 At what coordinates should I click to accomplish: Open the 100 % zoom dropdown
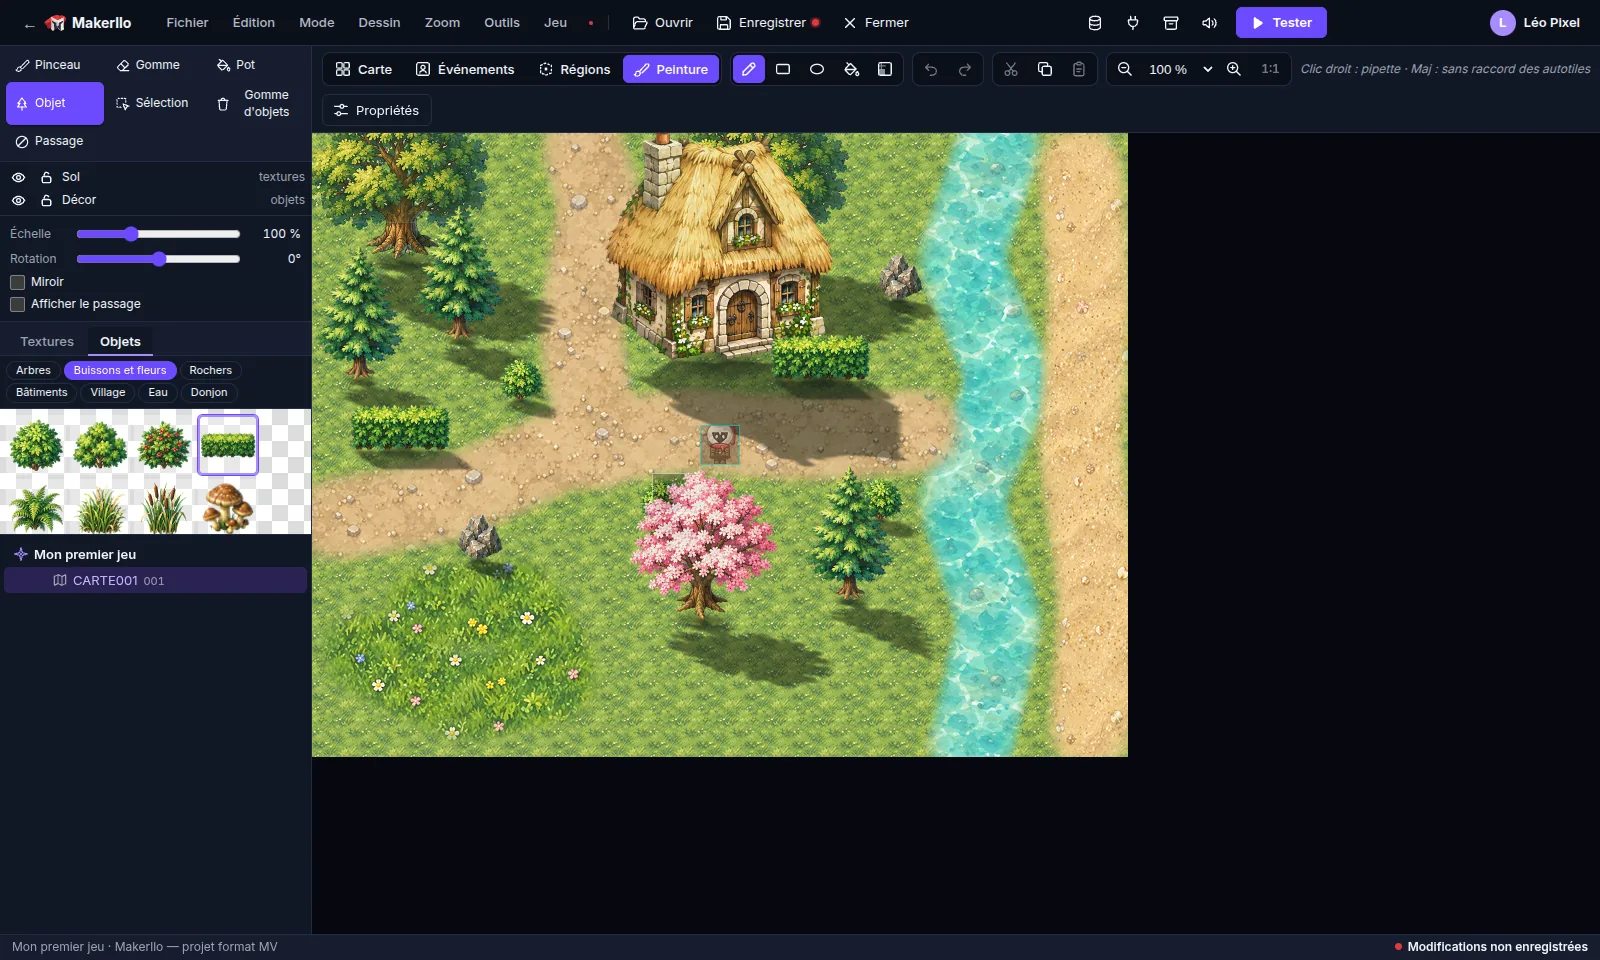point(1180,69)
